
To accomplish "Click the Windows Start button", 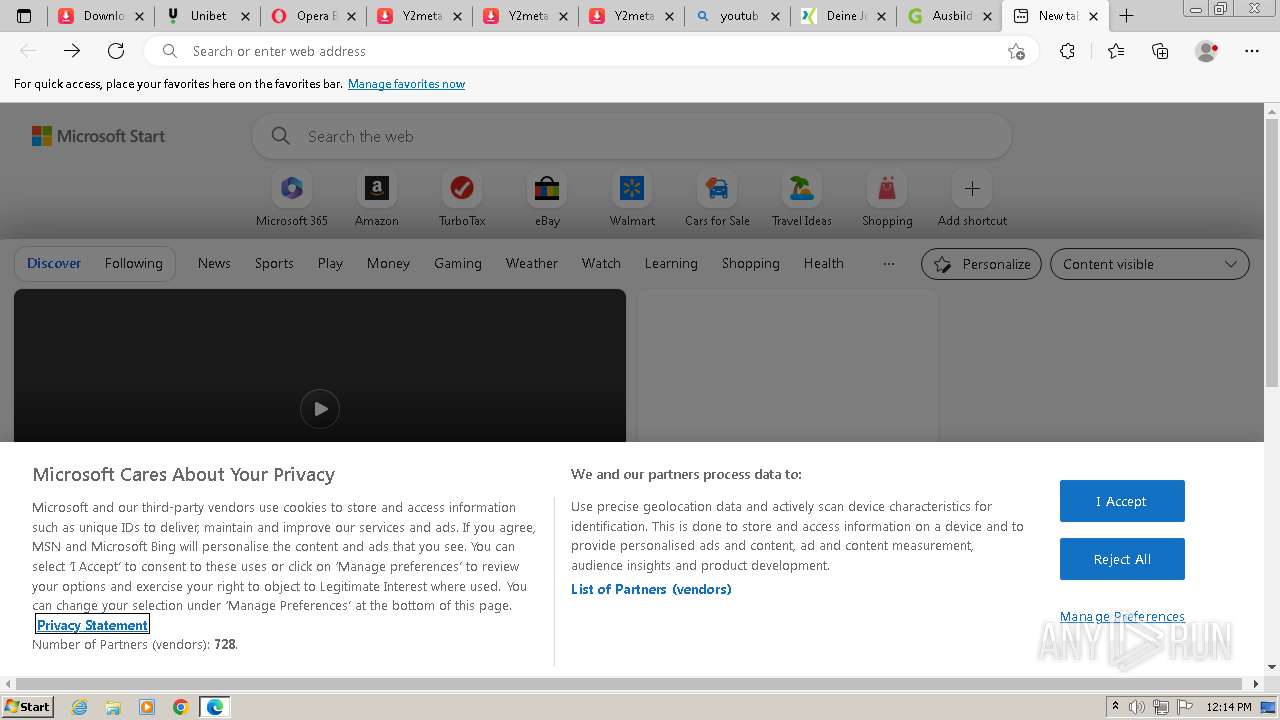I will (x=27, y=707).
